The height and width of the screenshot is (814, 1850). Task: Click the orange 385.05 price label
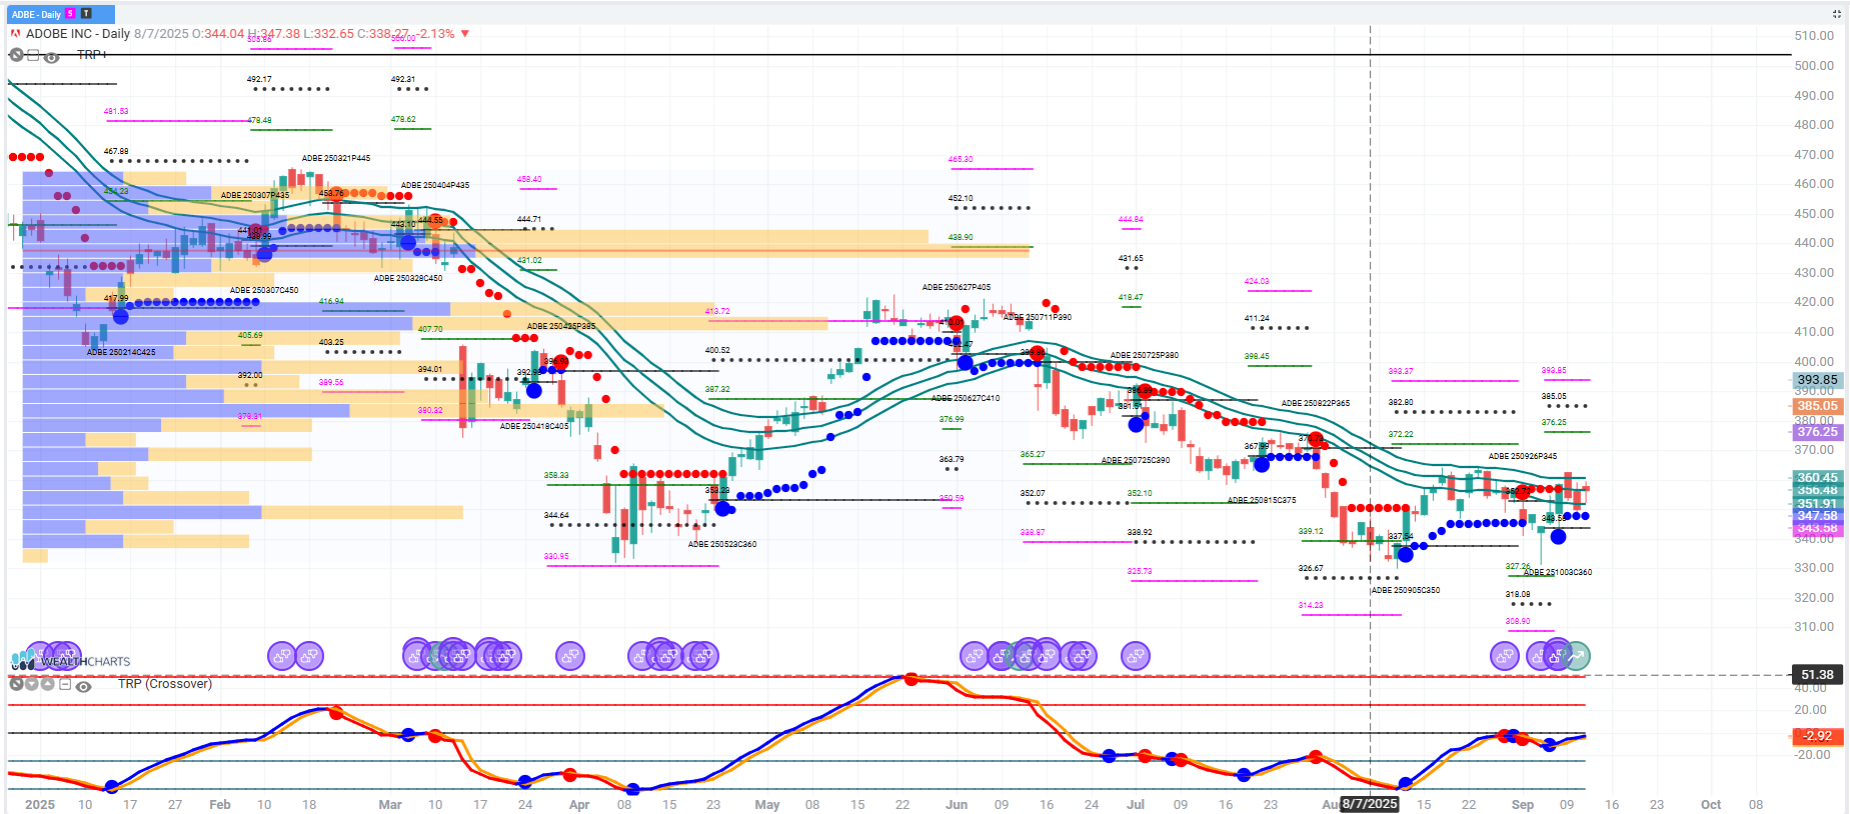point(1816,406)
